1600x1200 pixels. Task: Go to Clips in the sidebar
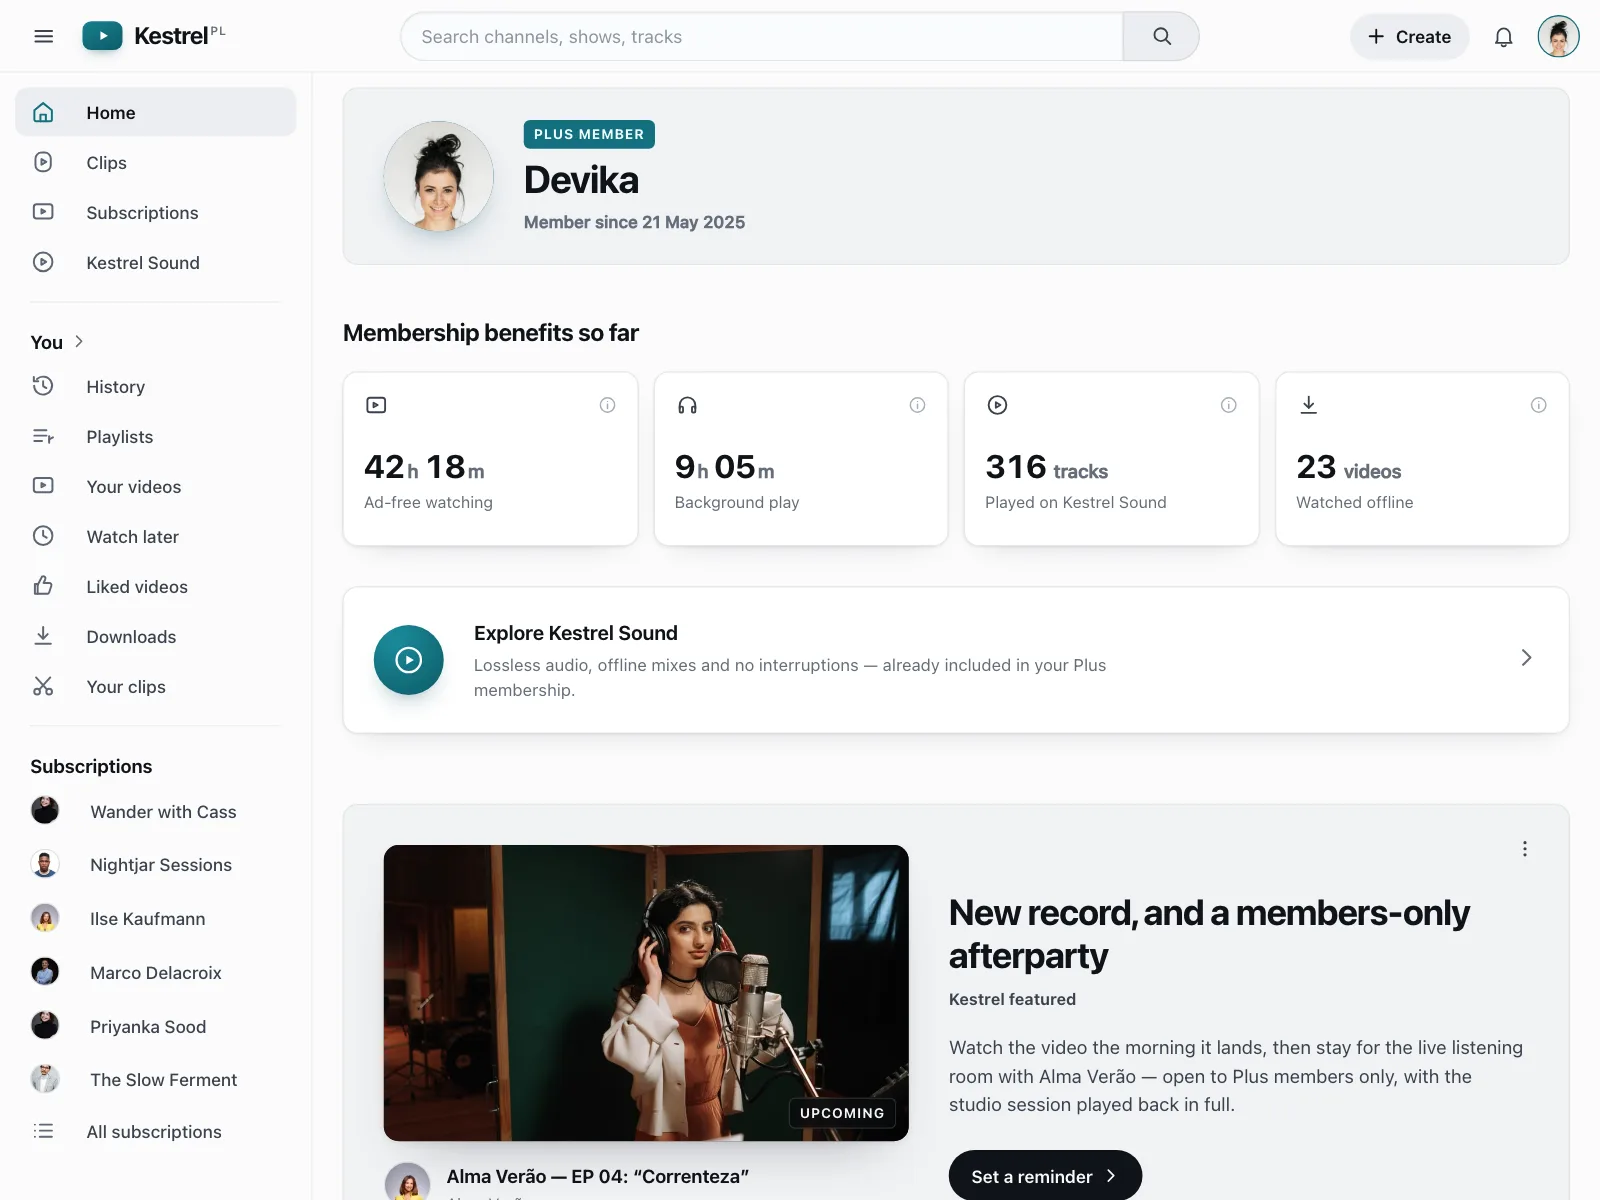(156, 162)
